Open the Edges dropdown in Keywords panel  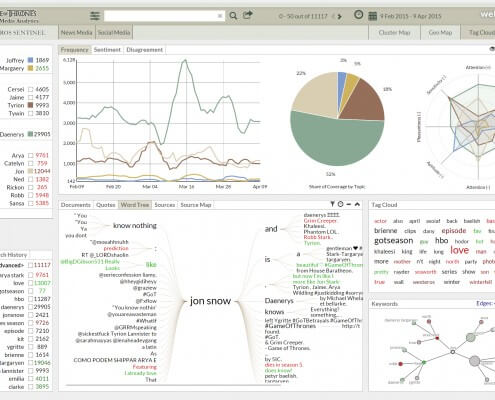point(485,303)
